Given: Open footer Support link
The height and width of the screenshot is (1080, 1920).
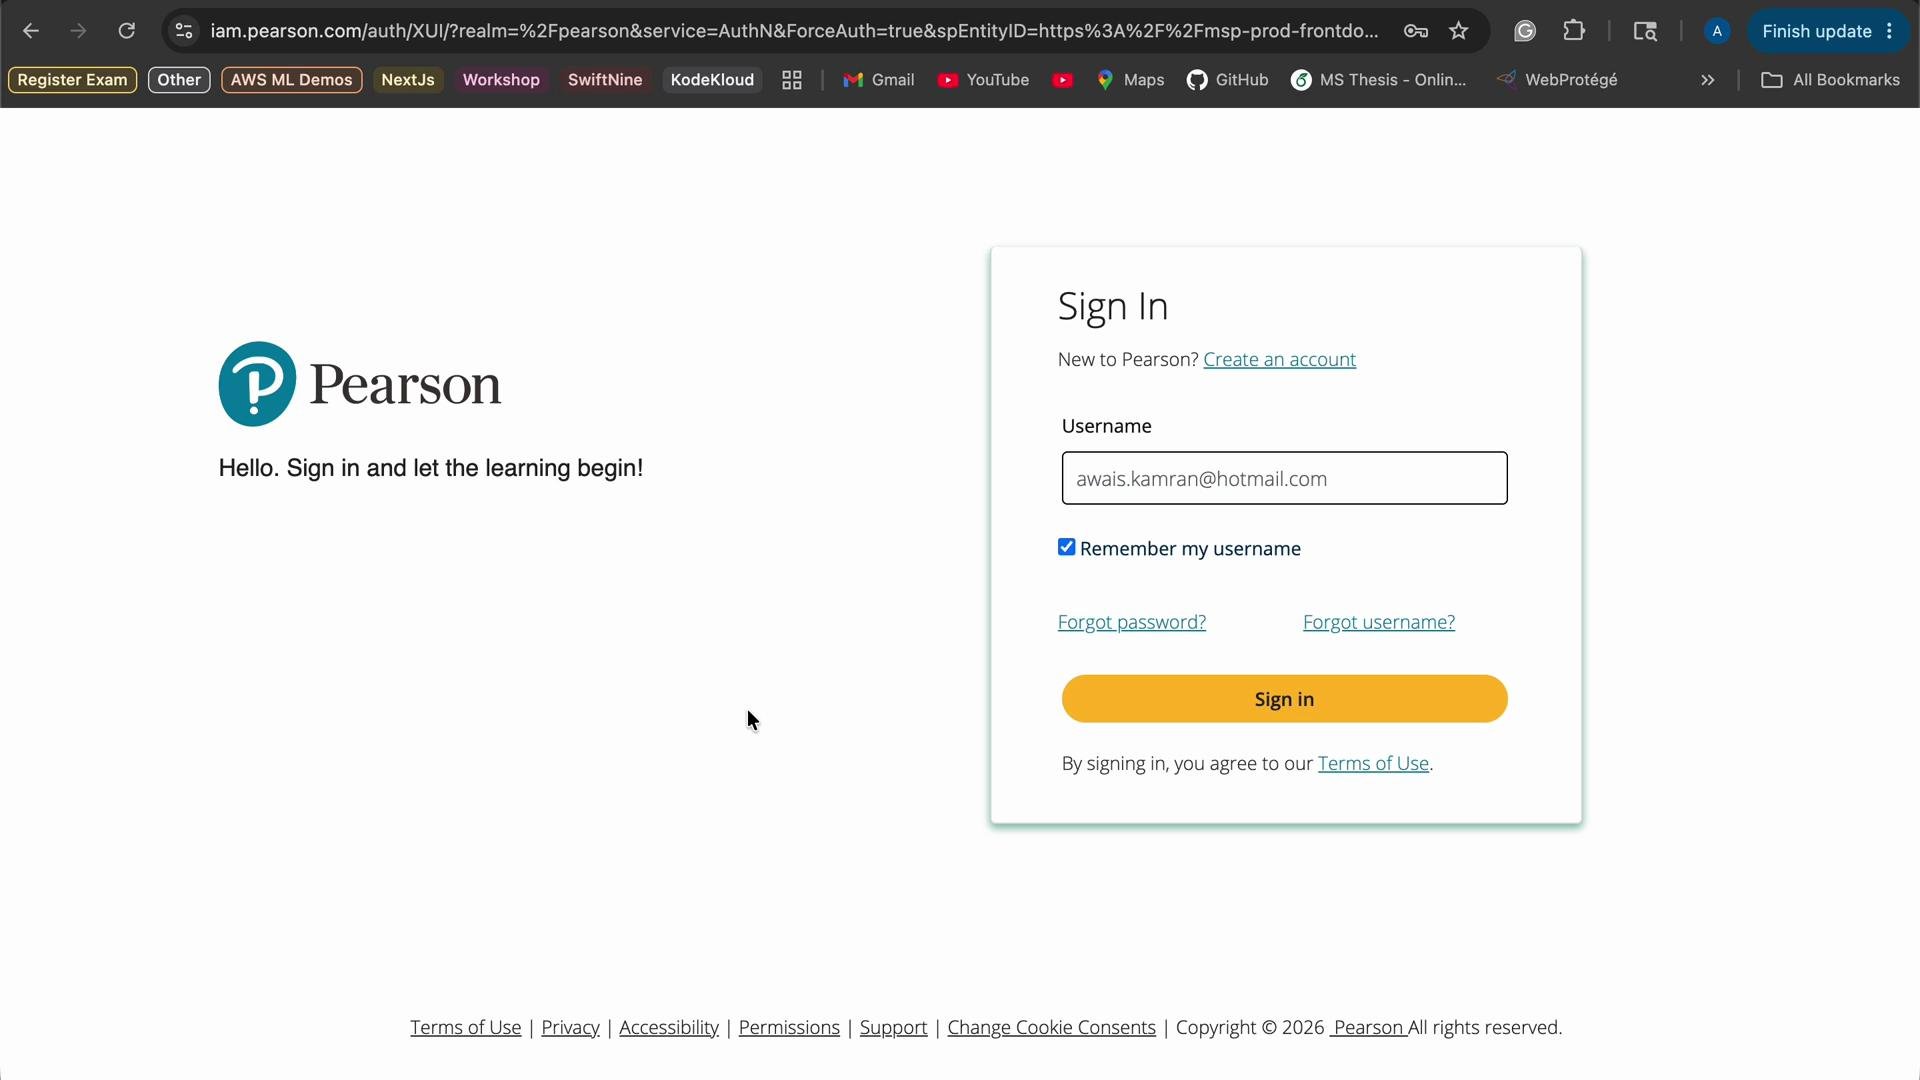Looking at the screenshot, I should pos(893,1028).
